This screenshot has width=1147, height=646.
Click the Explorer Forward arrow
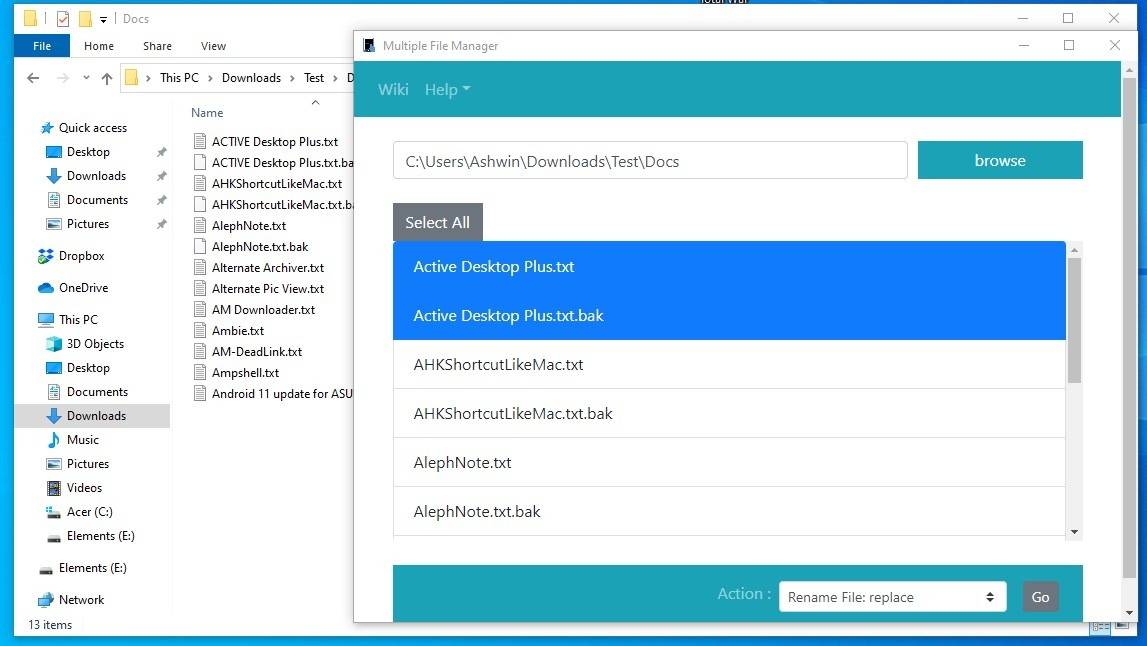coord(63,78)
